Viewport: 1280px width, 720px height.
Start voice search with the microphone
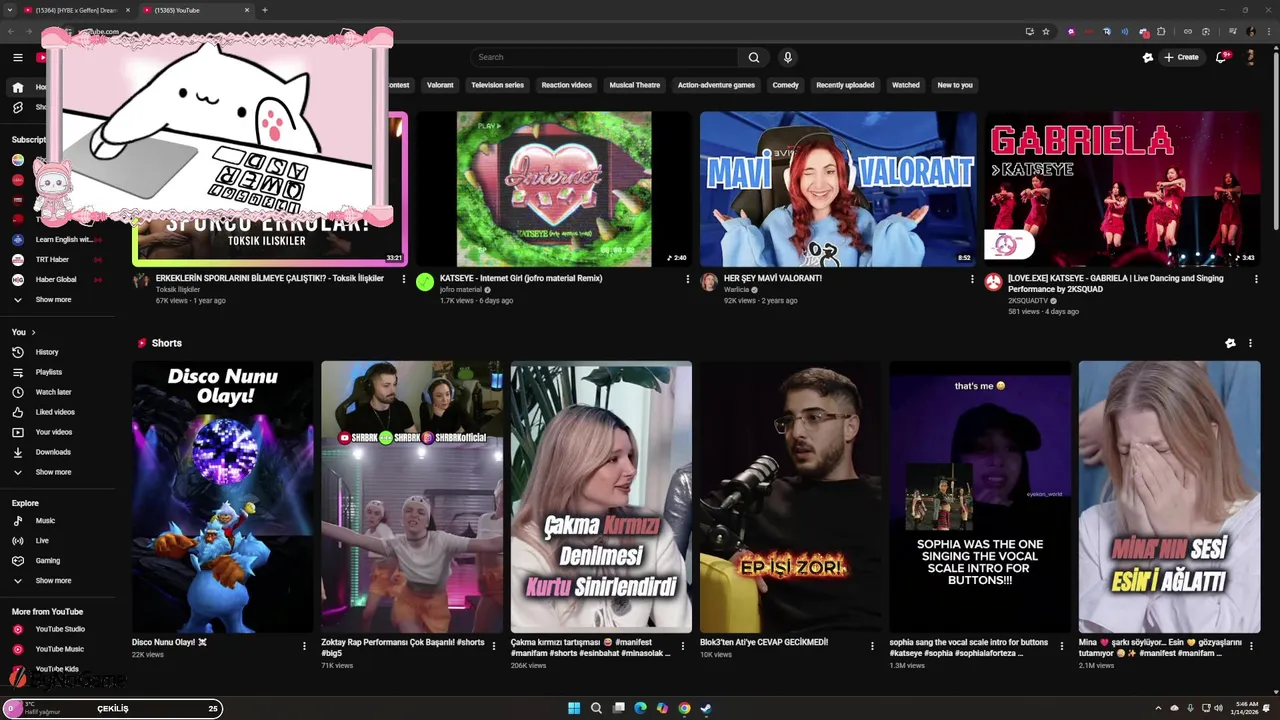coord(788,57)
